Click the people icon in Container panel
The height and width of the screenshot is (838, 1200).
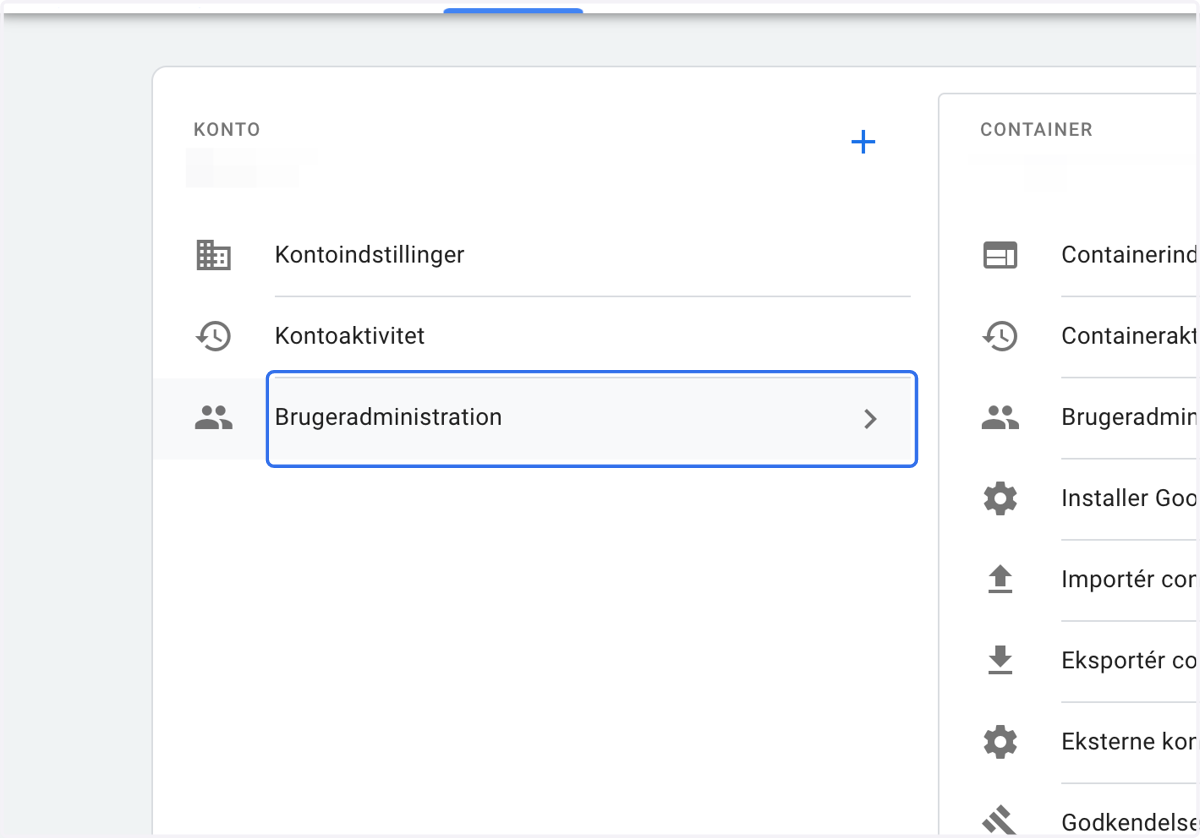click(1000, 418)
